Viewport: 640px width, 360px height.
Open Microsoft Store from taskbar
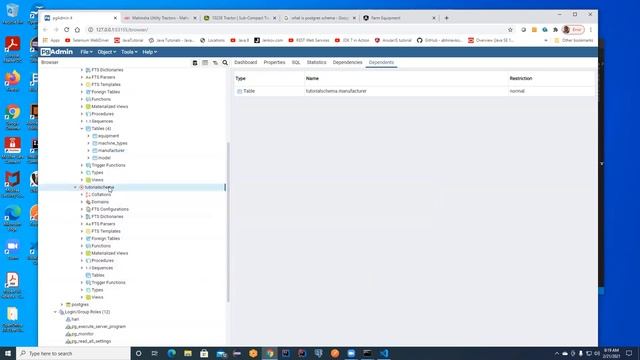[204, 353]
